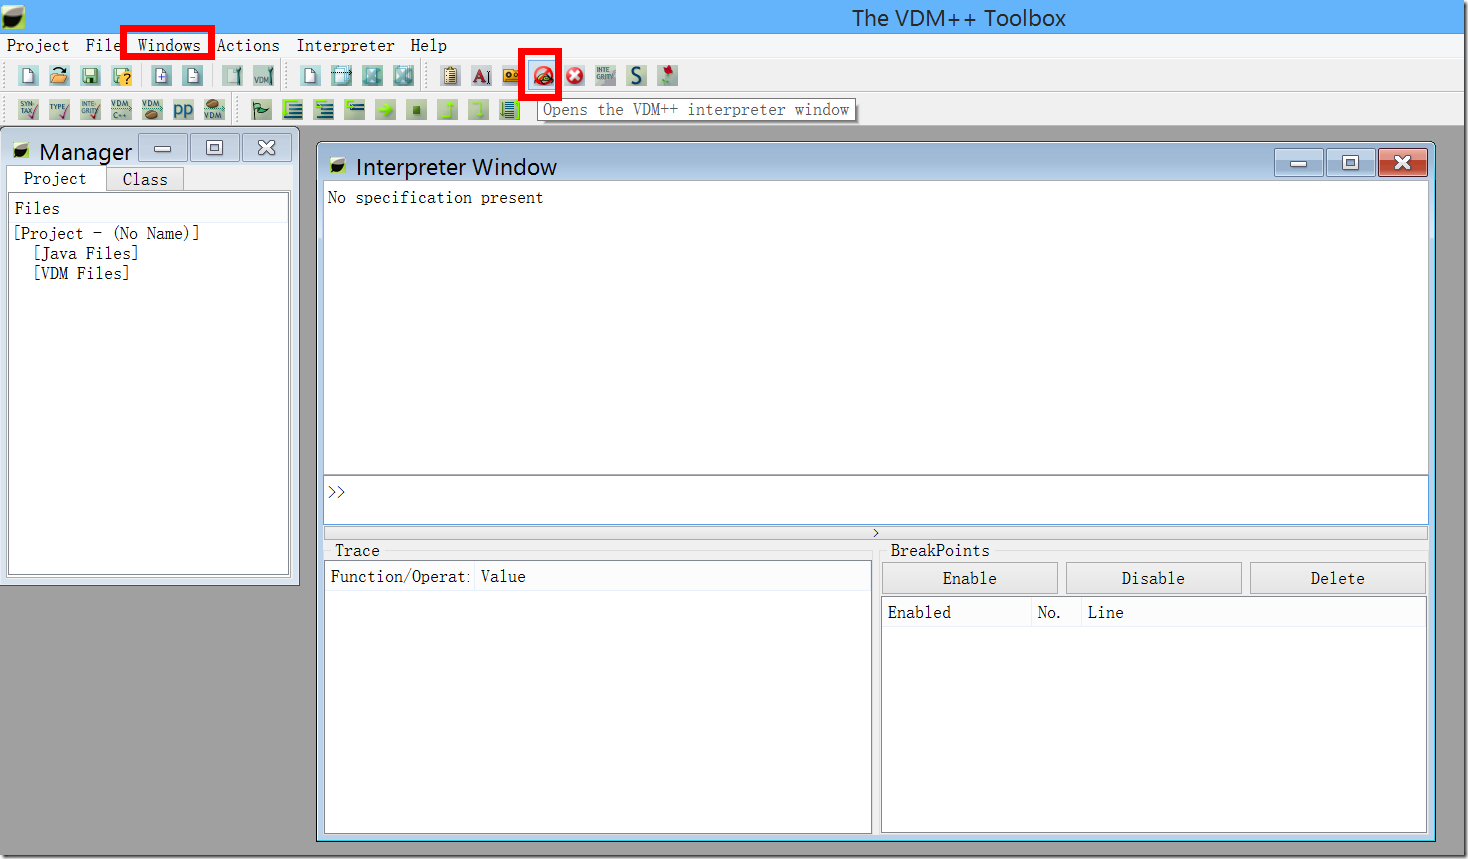Open the Windows menu
Screen dimensions: 1468x859
click(169, 45)
